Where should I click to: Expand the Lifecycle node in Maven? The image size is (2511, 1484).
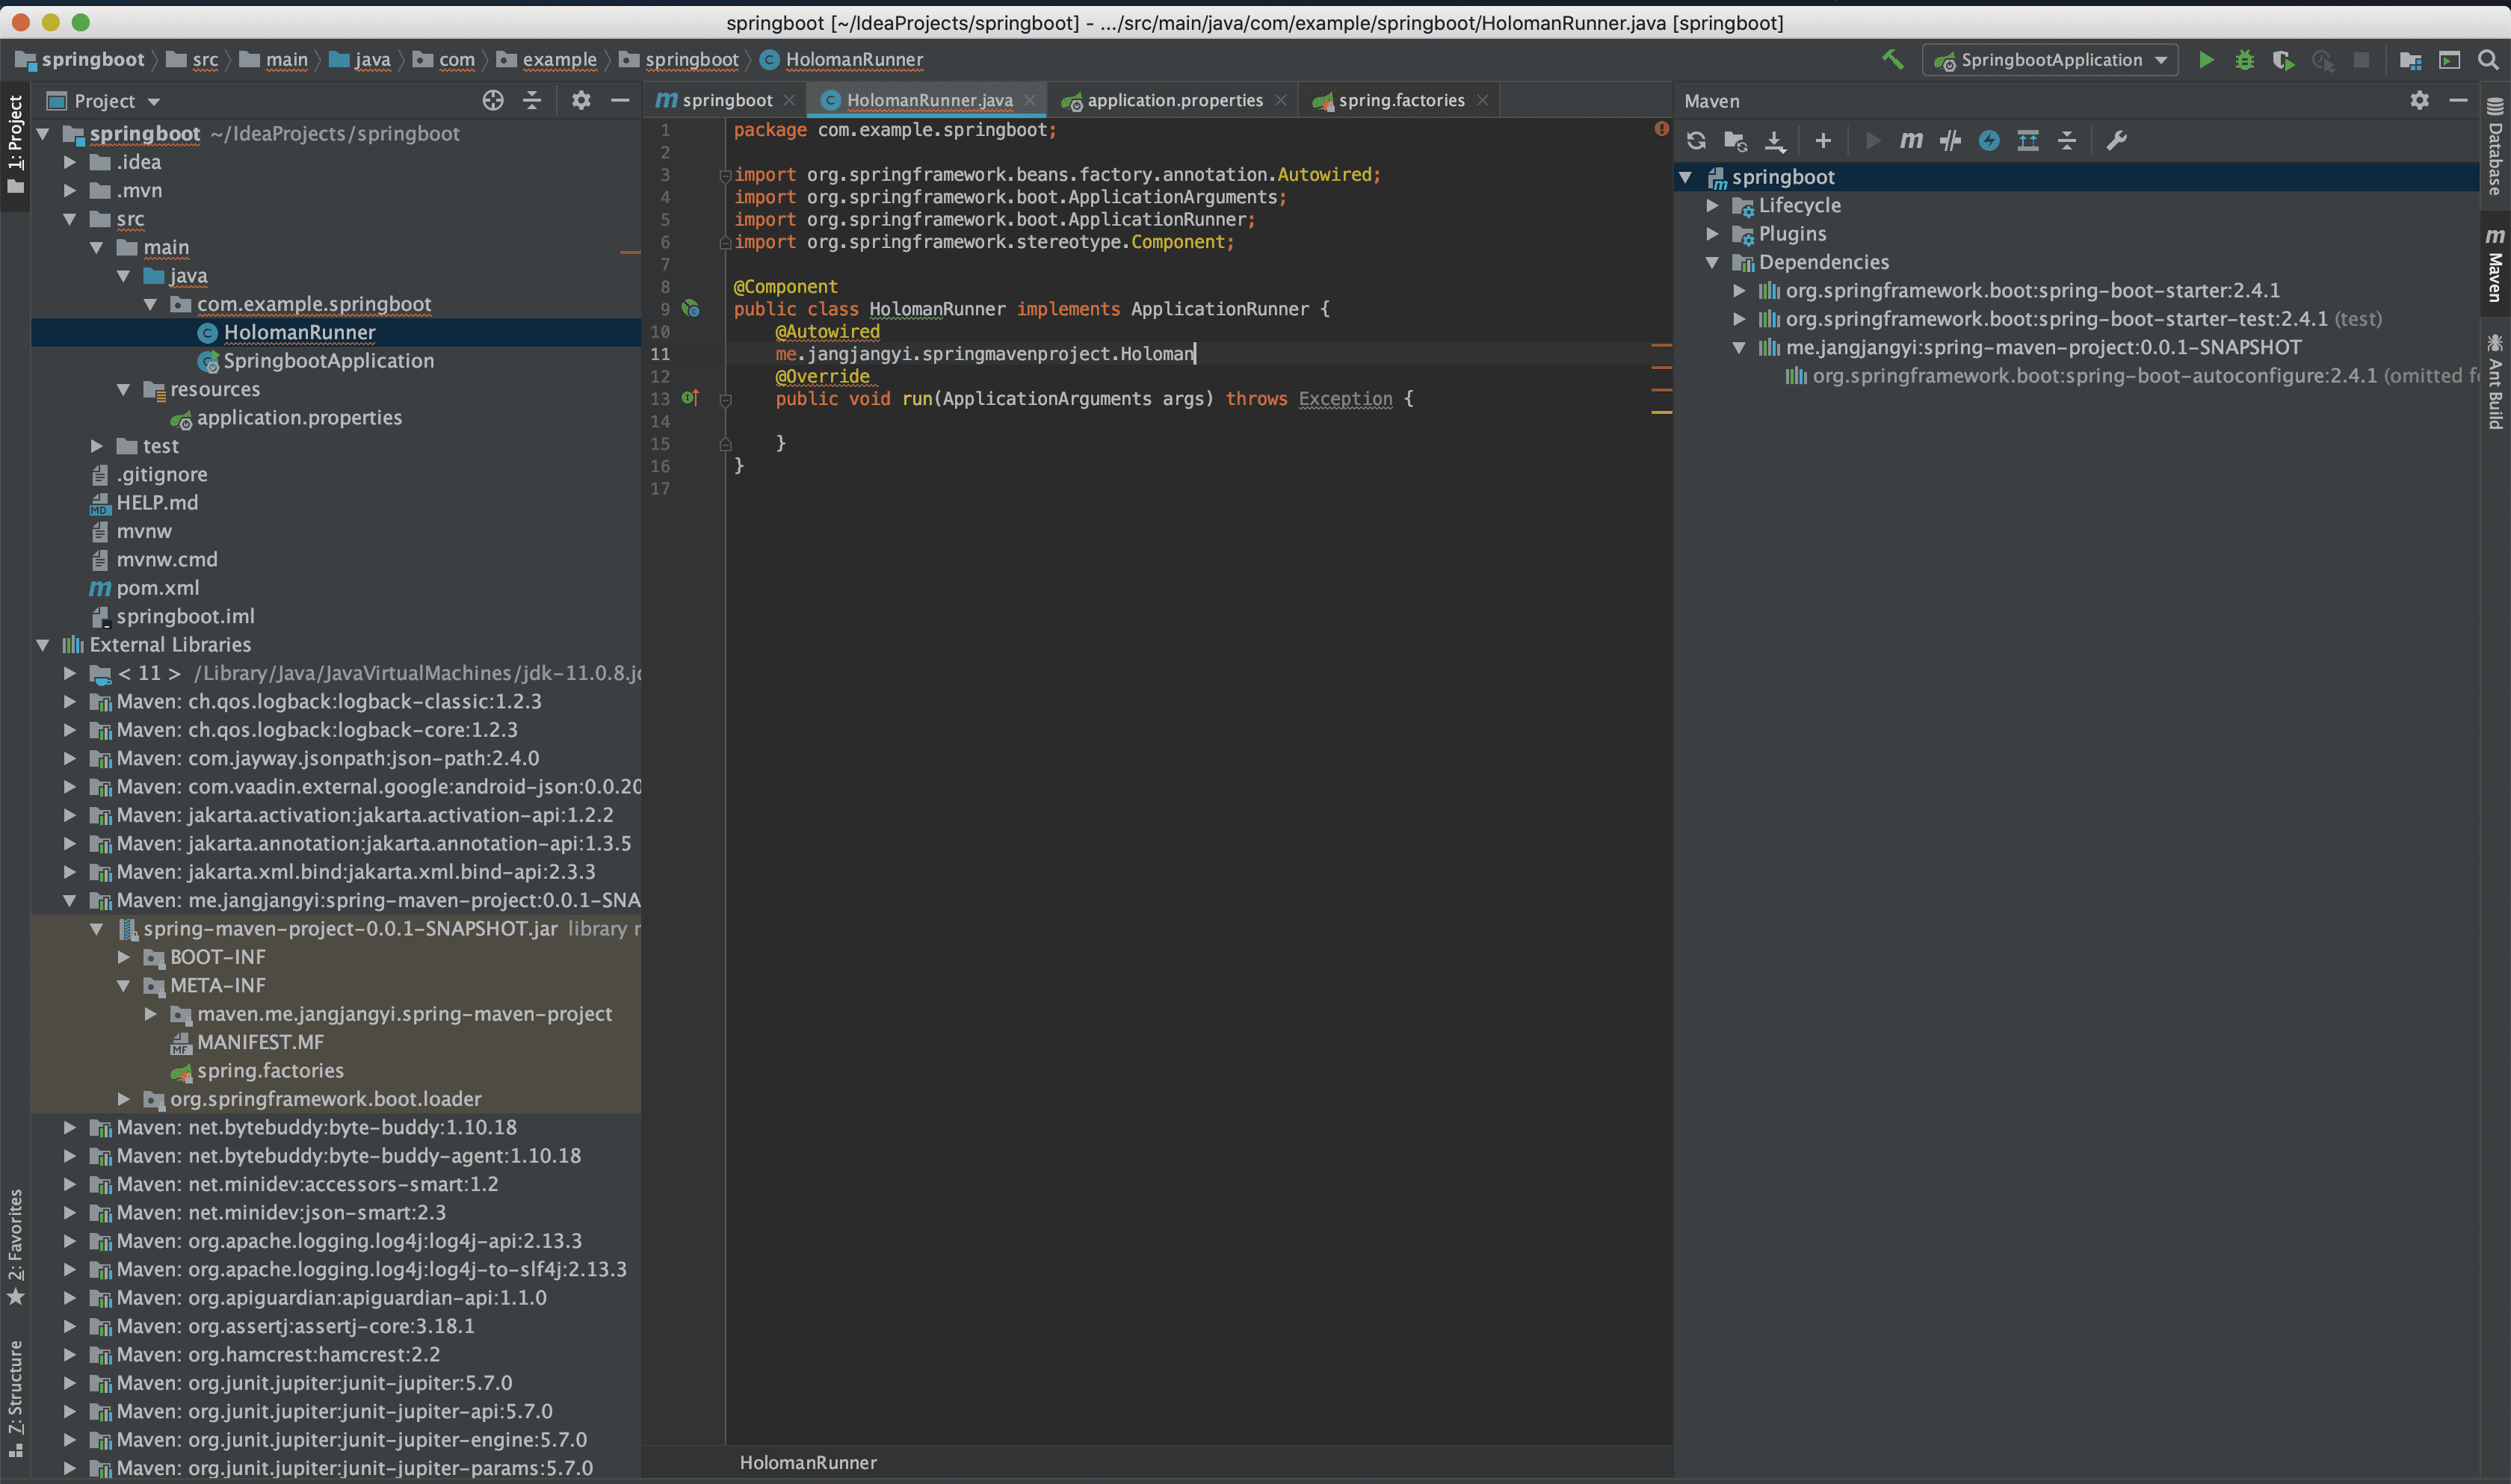click(1712, 205)
